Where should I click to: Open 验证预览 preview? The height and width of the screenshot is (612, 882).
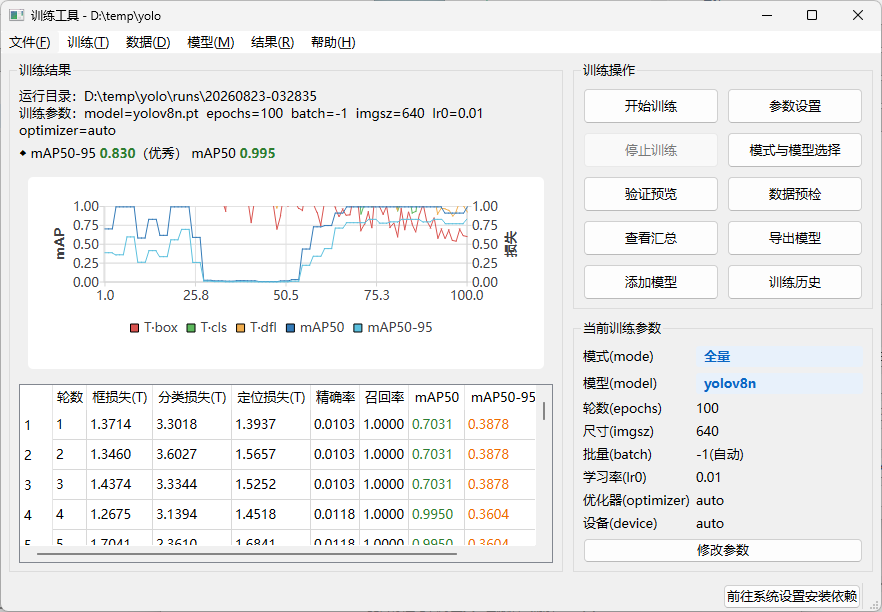tap(651, 194)
